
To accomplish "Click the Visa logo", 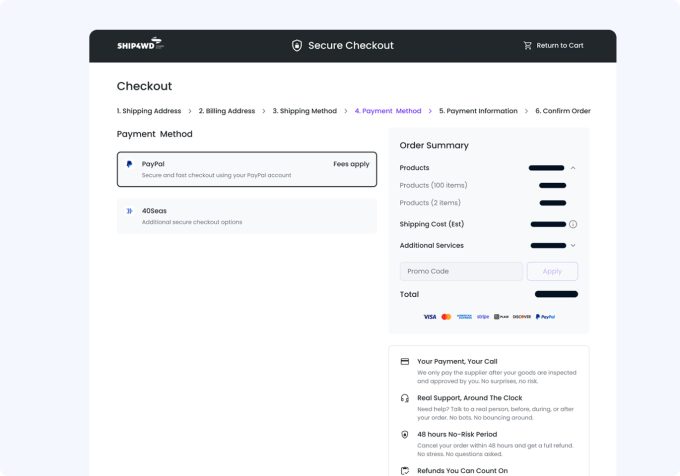I will pyautogui.click(x=430, y=317).
